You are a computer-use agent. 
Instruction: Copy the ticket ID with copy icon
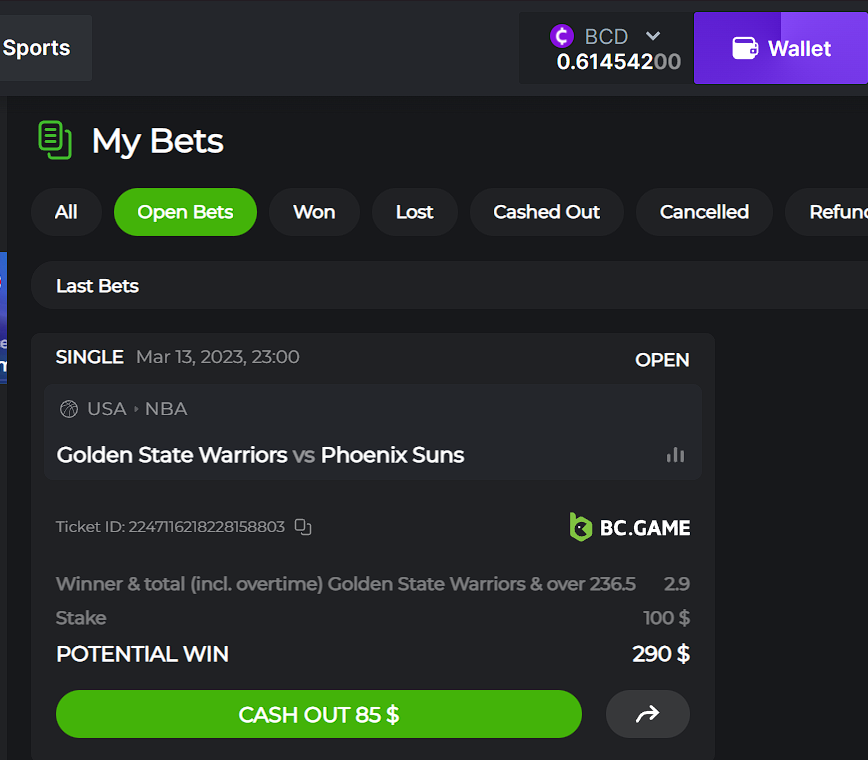303,527
